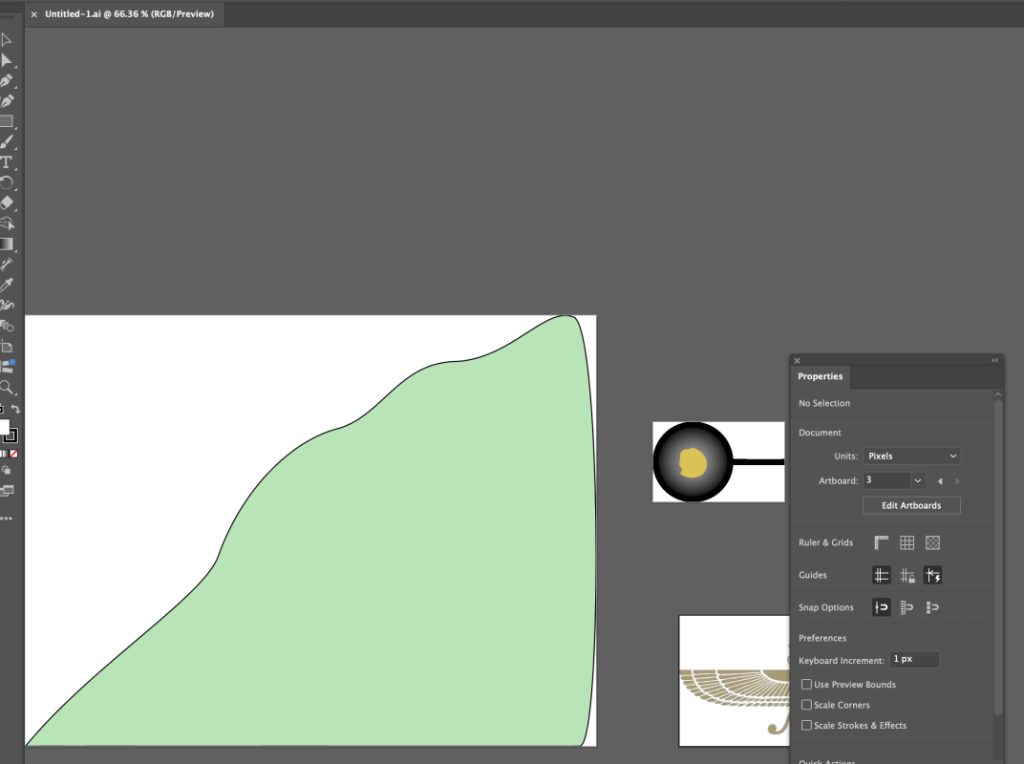
Task: Check the Scale Corners option
Action: pyautogui.click(x=807, y=705)
